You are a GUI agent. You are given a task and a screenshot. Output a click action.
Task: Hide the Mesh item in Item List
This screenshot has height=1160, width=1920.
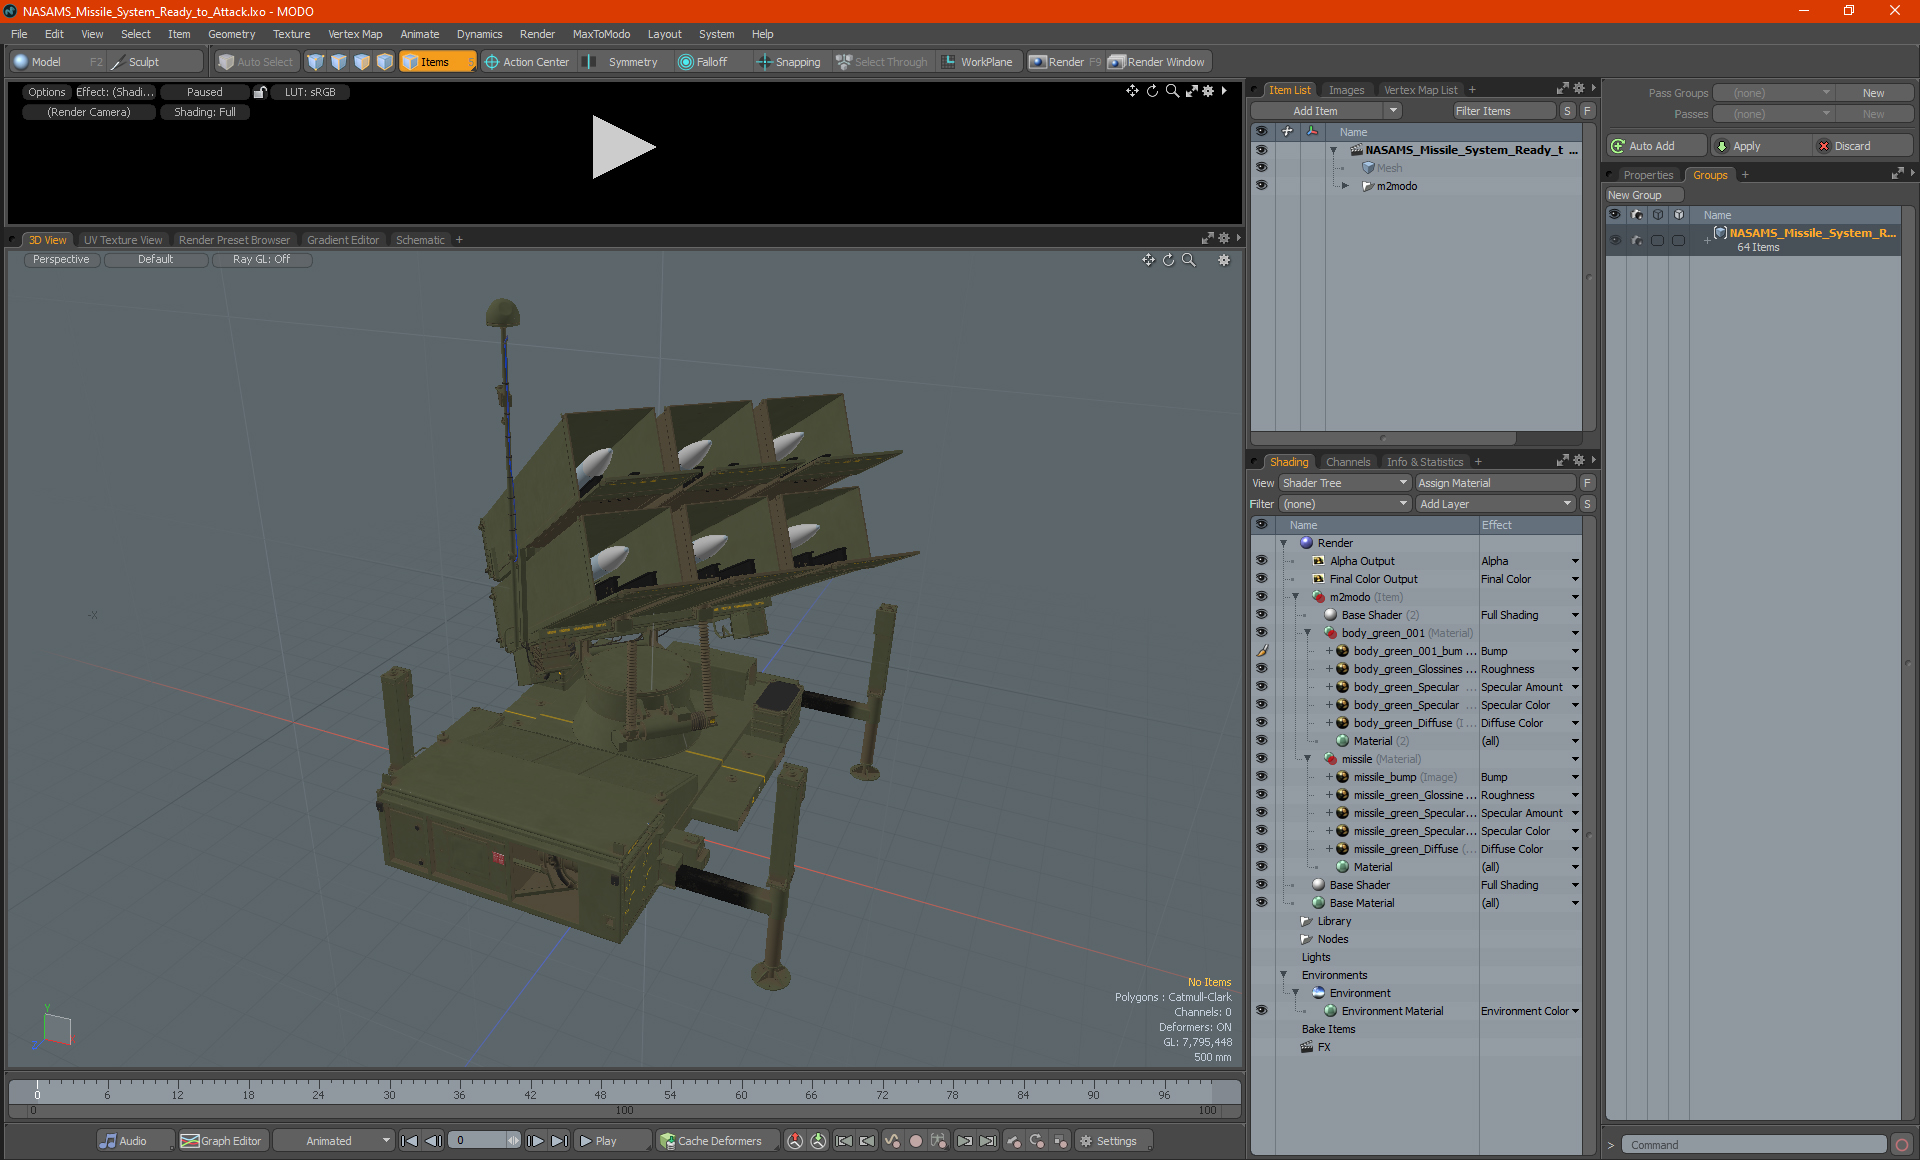point(1261,168)
